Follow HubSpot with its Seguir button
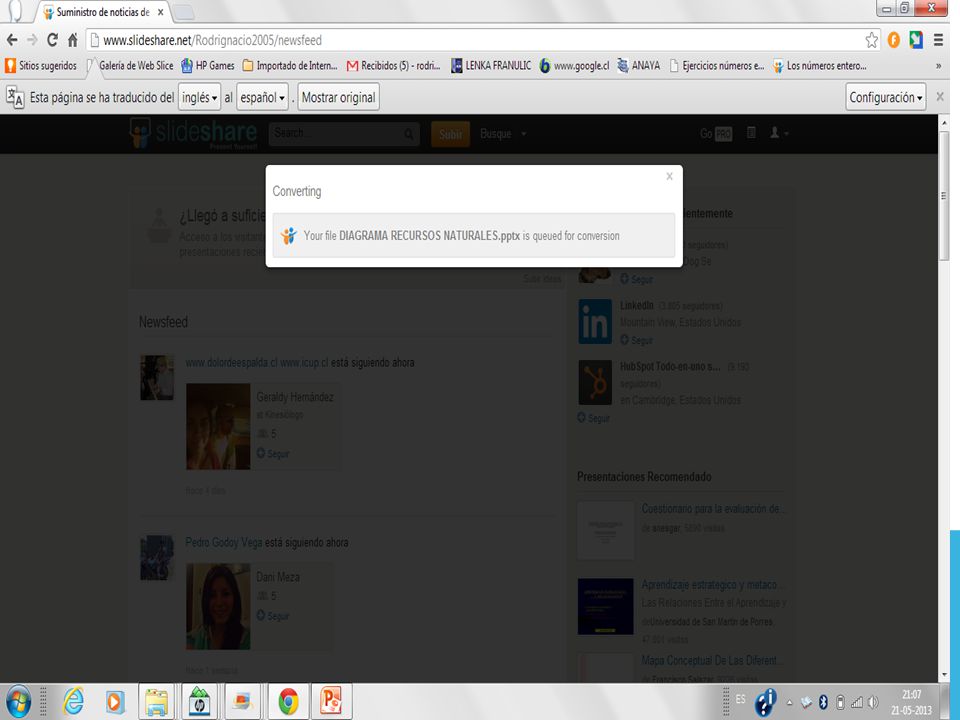Viewport: 960px width, 720px height. 593,418
